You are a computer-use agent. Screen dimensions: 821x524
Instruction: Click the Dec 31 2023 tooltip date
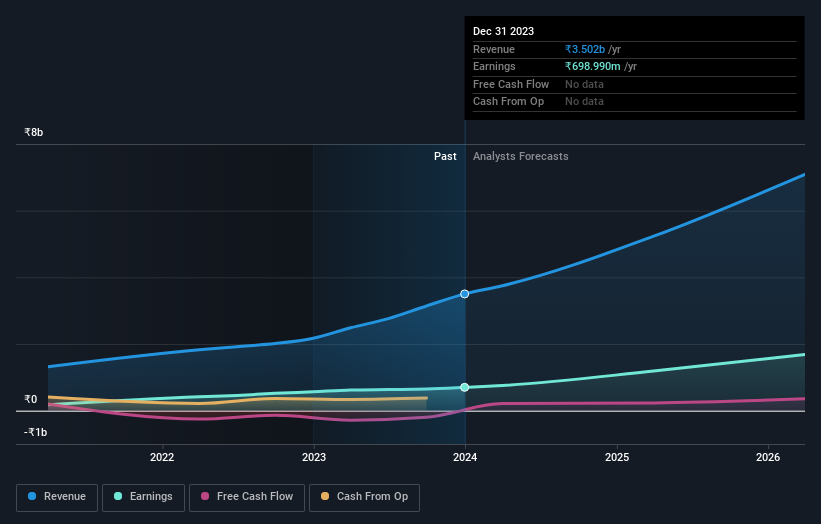click(503, 31)
